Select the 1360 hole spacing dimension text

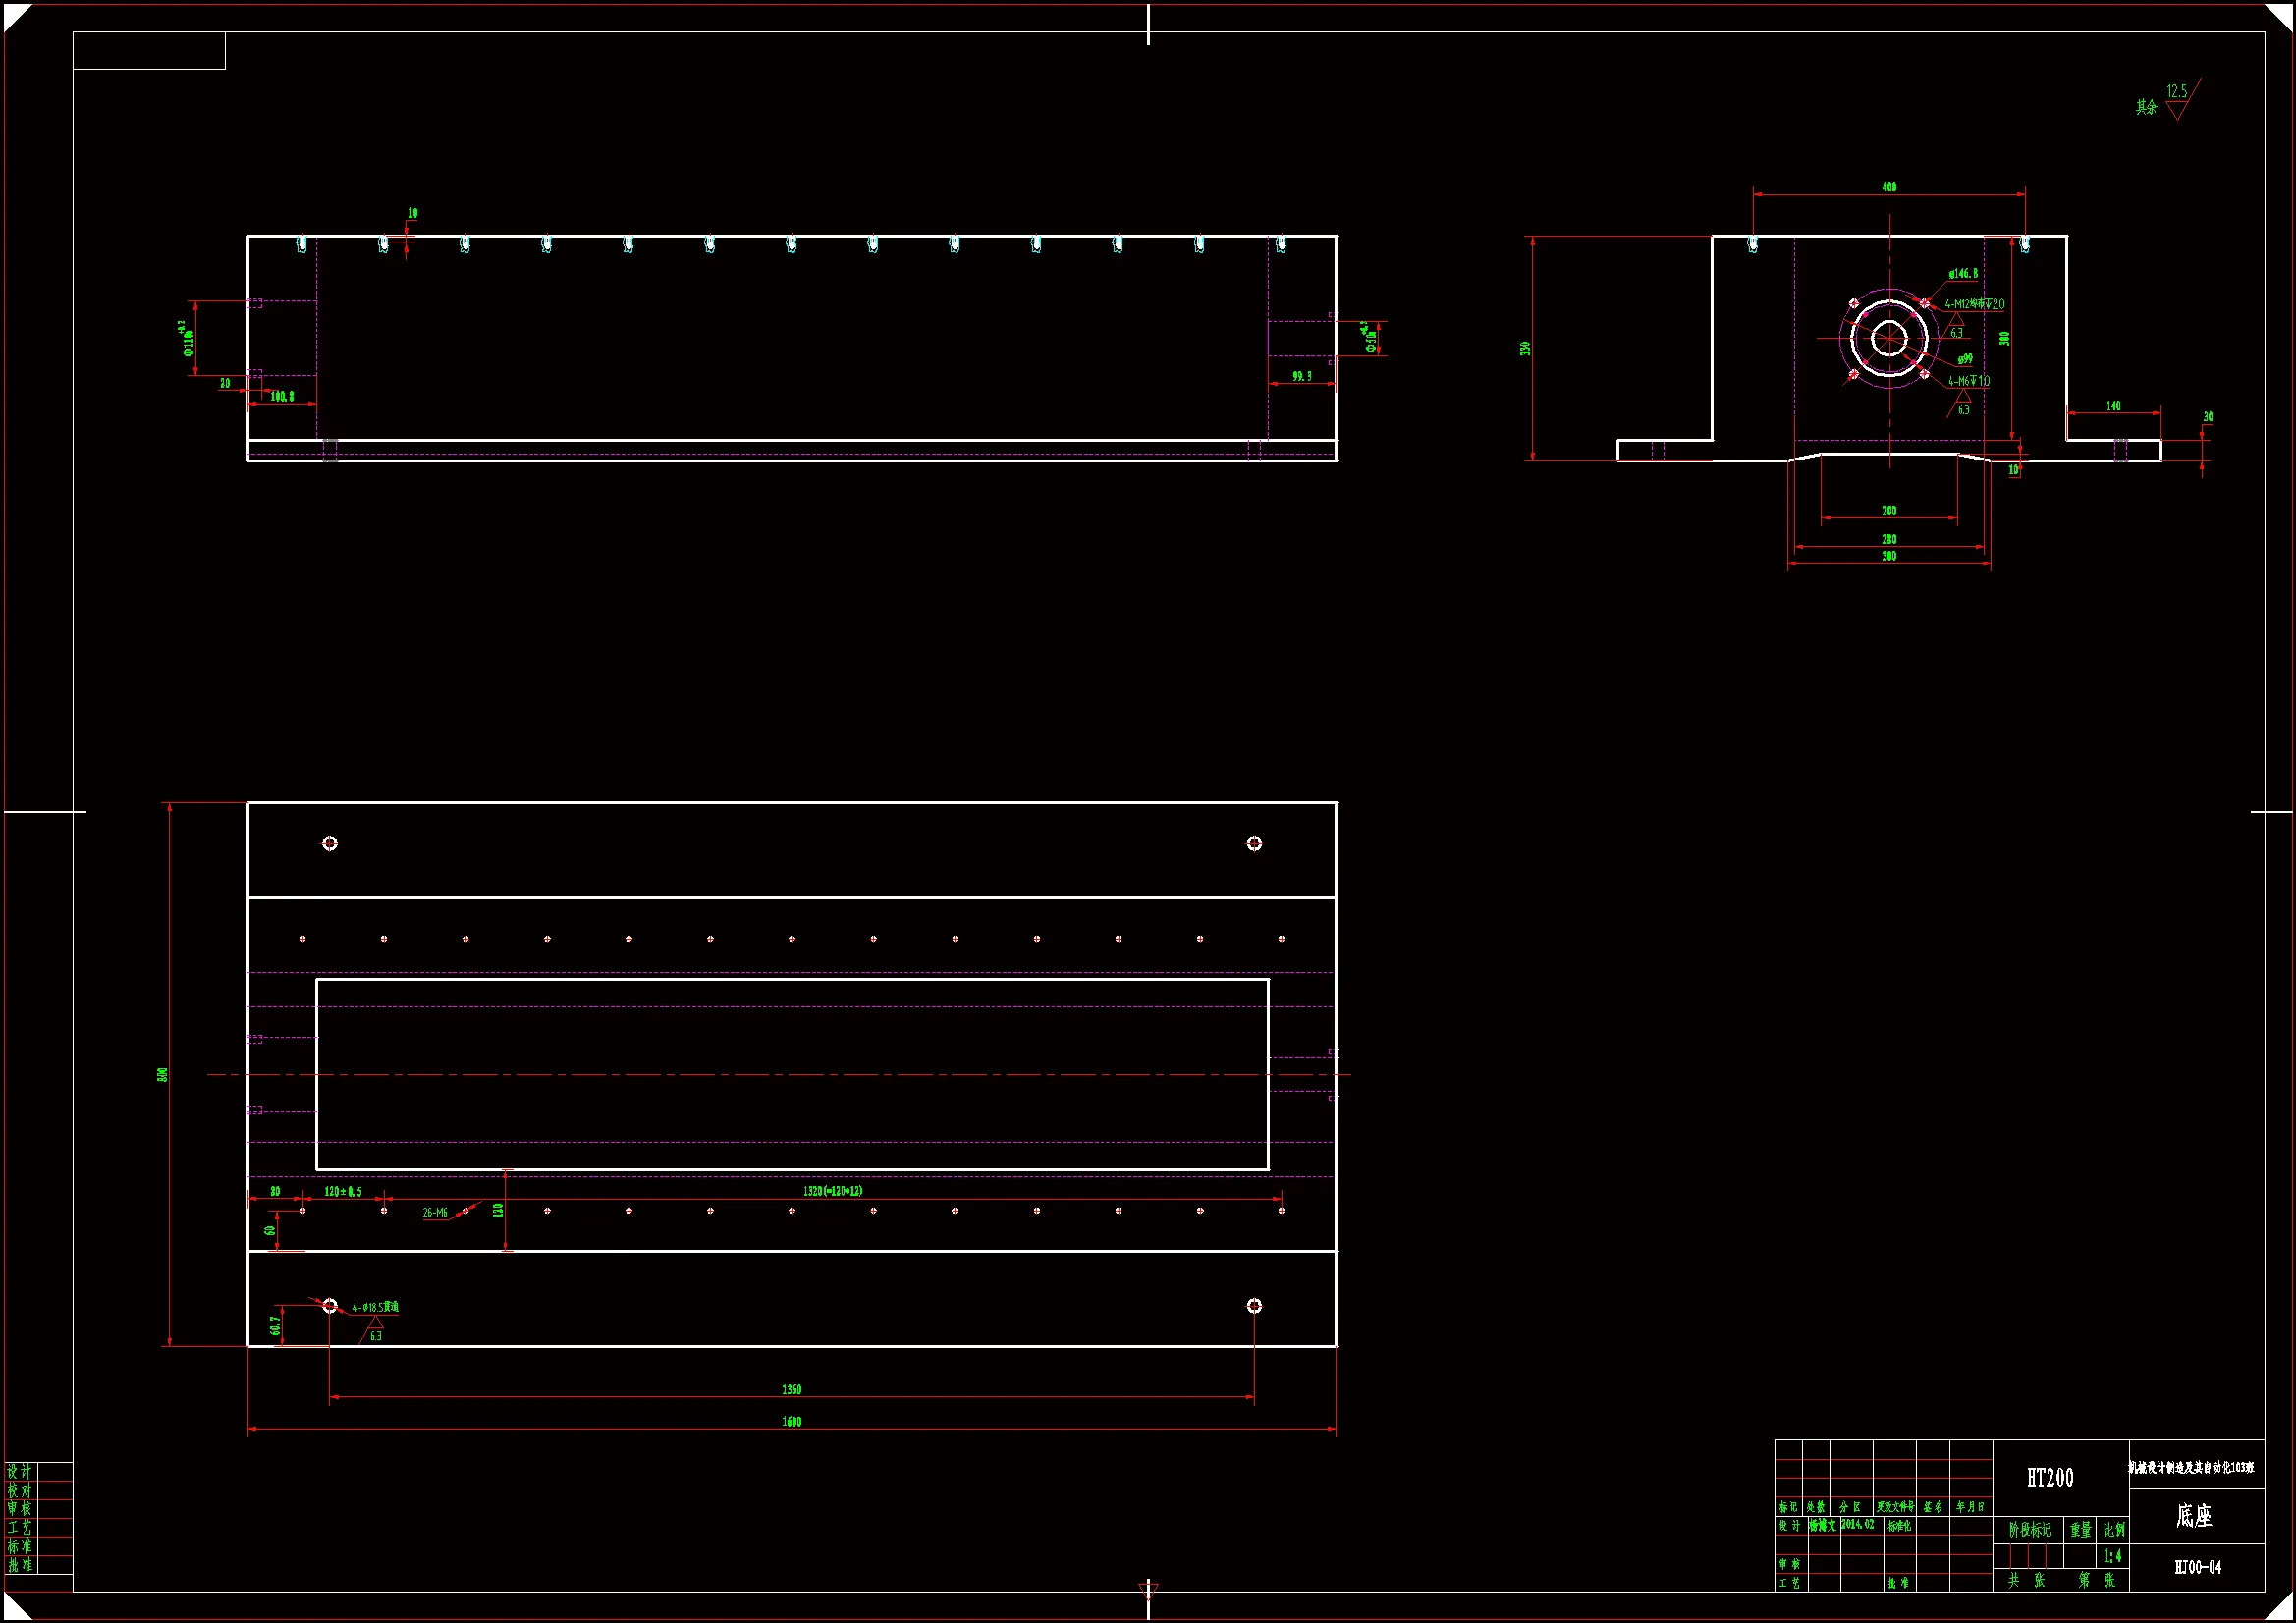(x=791, y=1389)
